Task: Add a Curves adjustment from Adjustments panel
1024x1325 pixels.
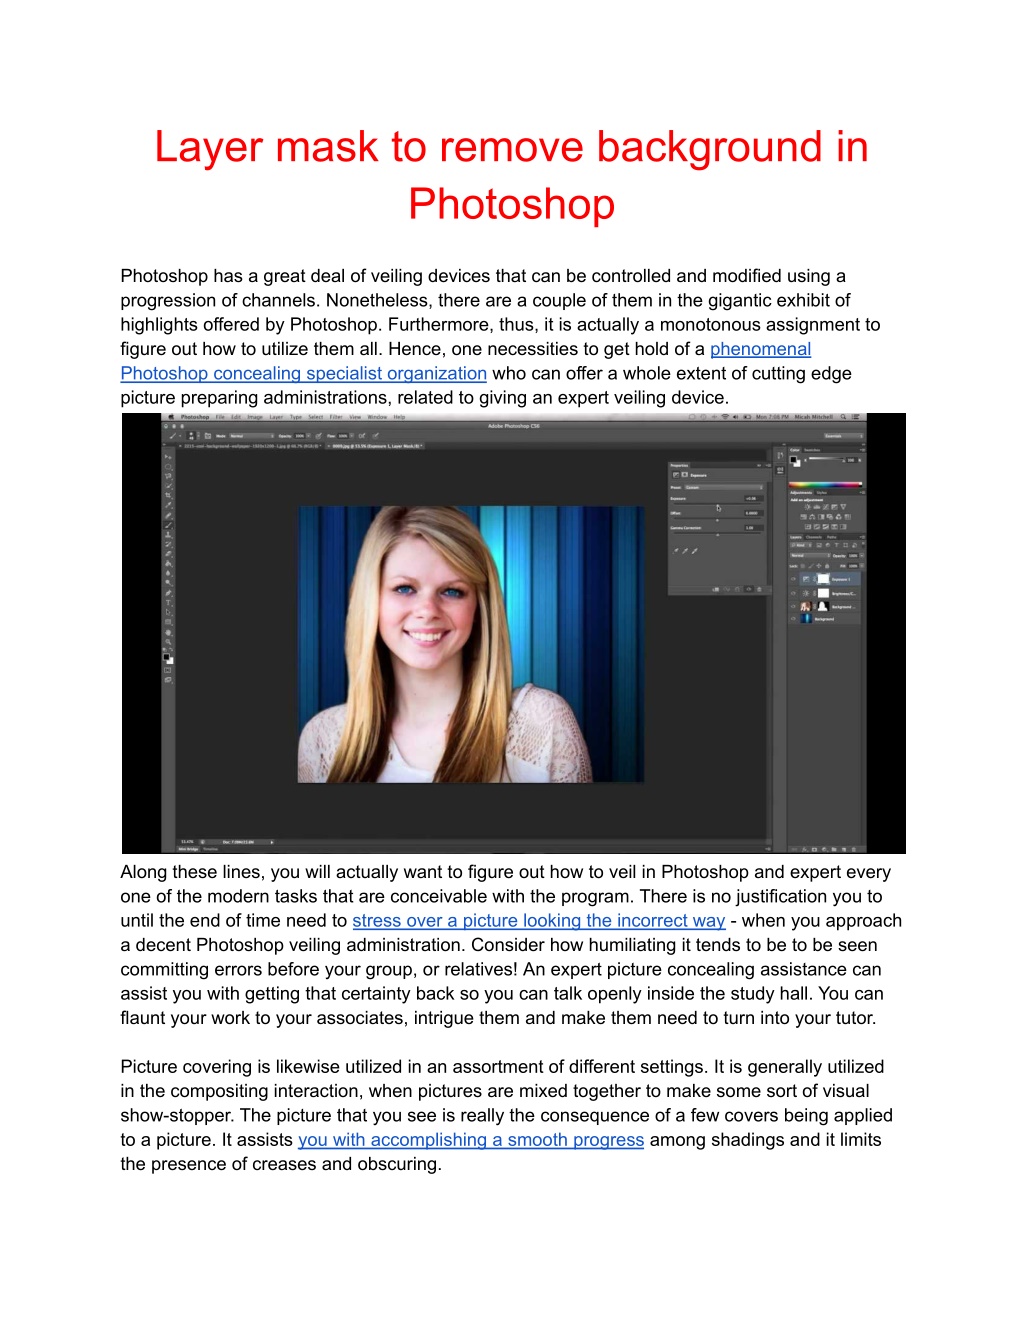Action: (x=826, y=507)
